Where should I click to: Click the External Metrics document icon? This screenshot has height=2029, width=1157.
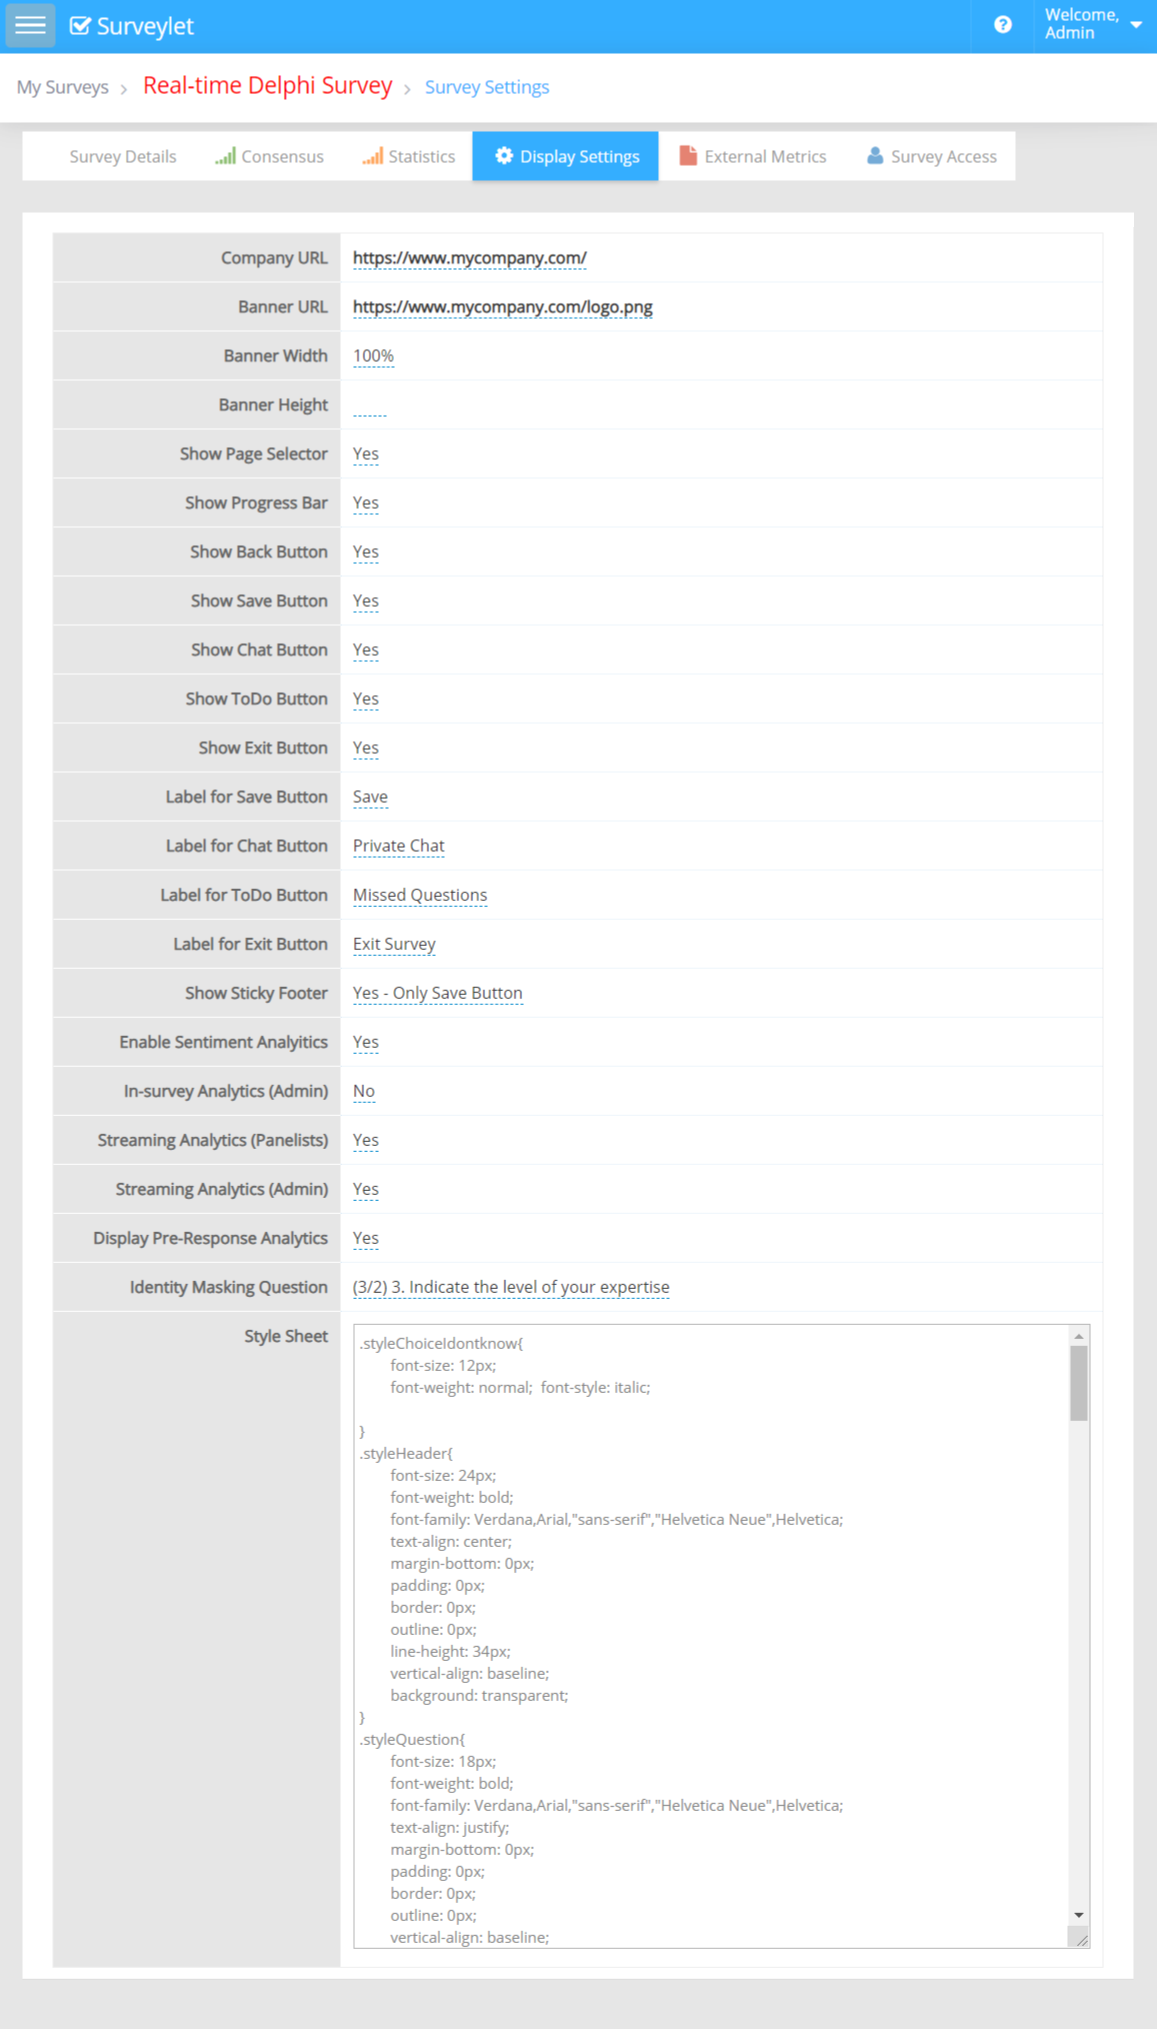[688, 156]
